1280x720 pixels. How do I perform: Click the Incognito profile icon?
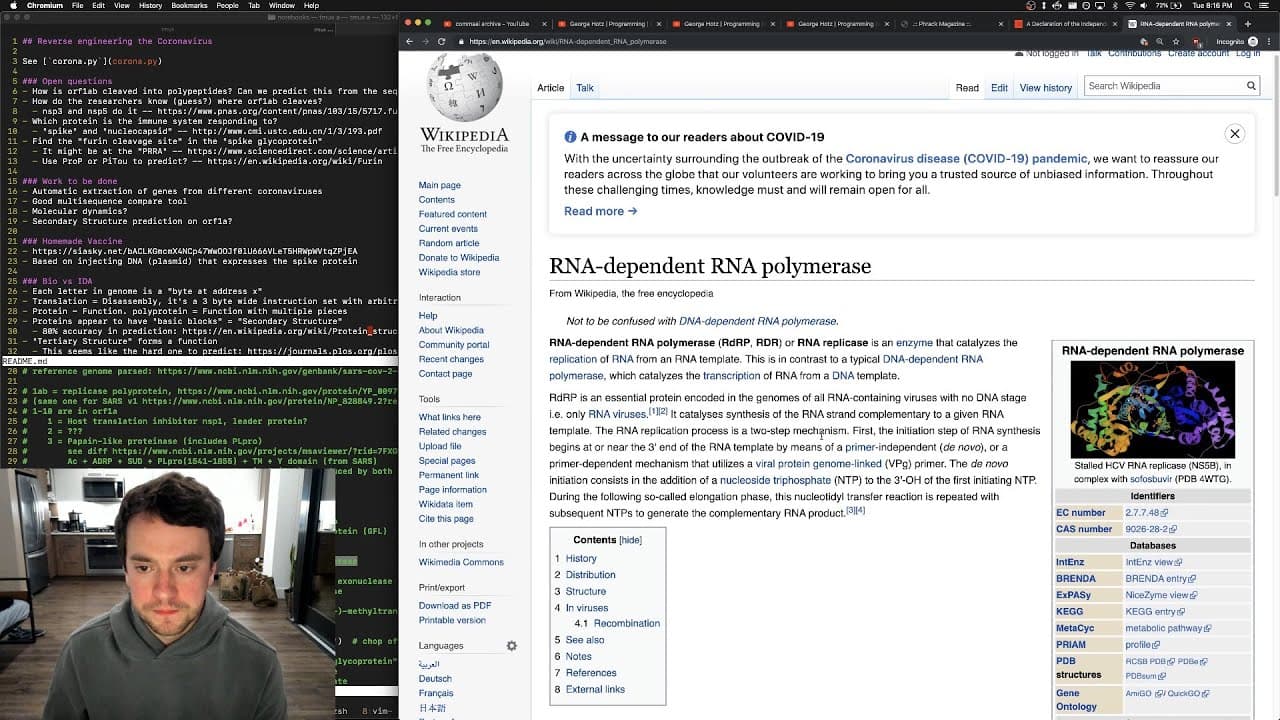point(1254,41)
